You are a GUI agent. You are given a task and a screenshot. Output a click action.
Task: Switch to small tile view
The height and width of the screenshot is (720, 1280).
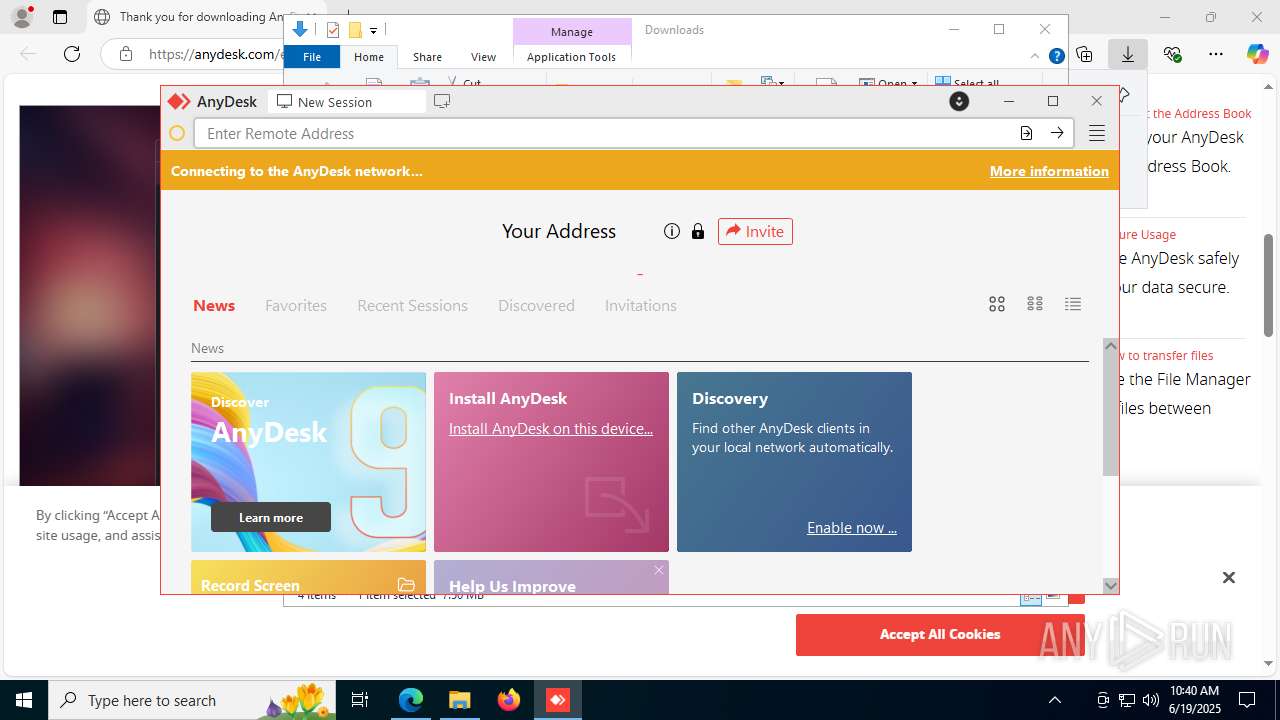(1035, 304)
